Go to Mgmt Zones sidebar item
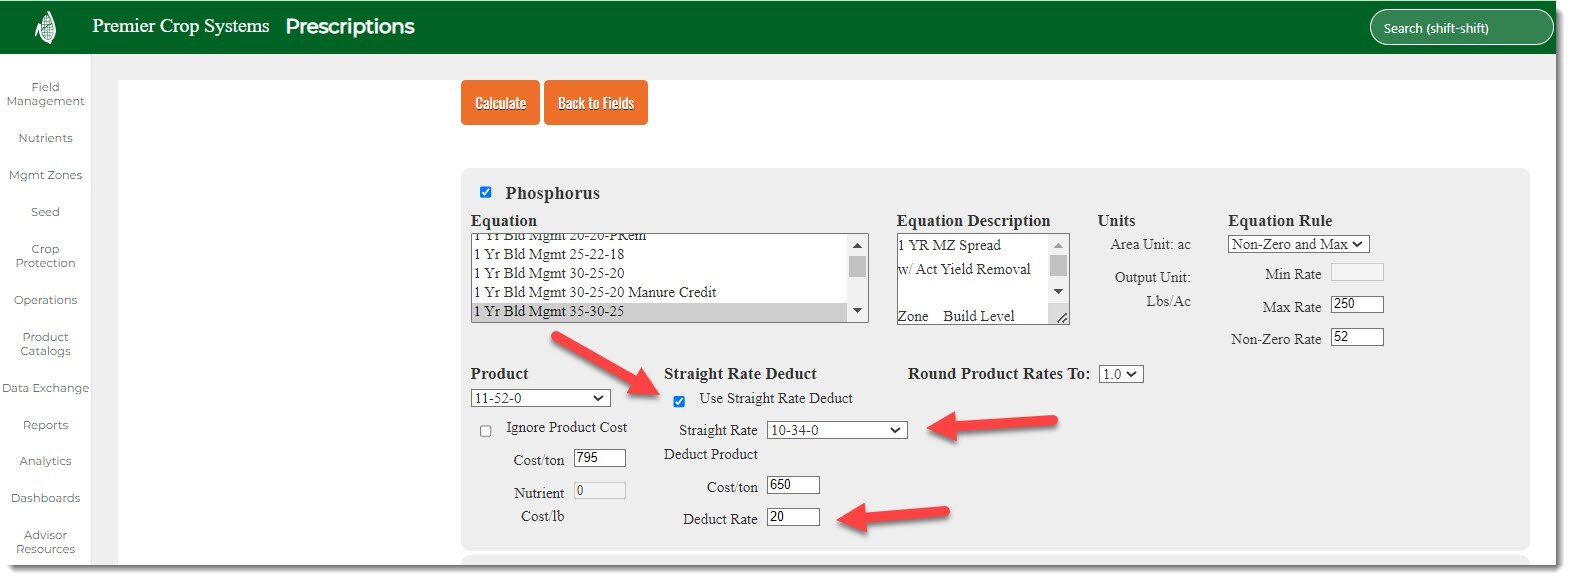This screenshot has width=1571, height=580. tap(45, 175)
